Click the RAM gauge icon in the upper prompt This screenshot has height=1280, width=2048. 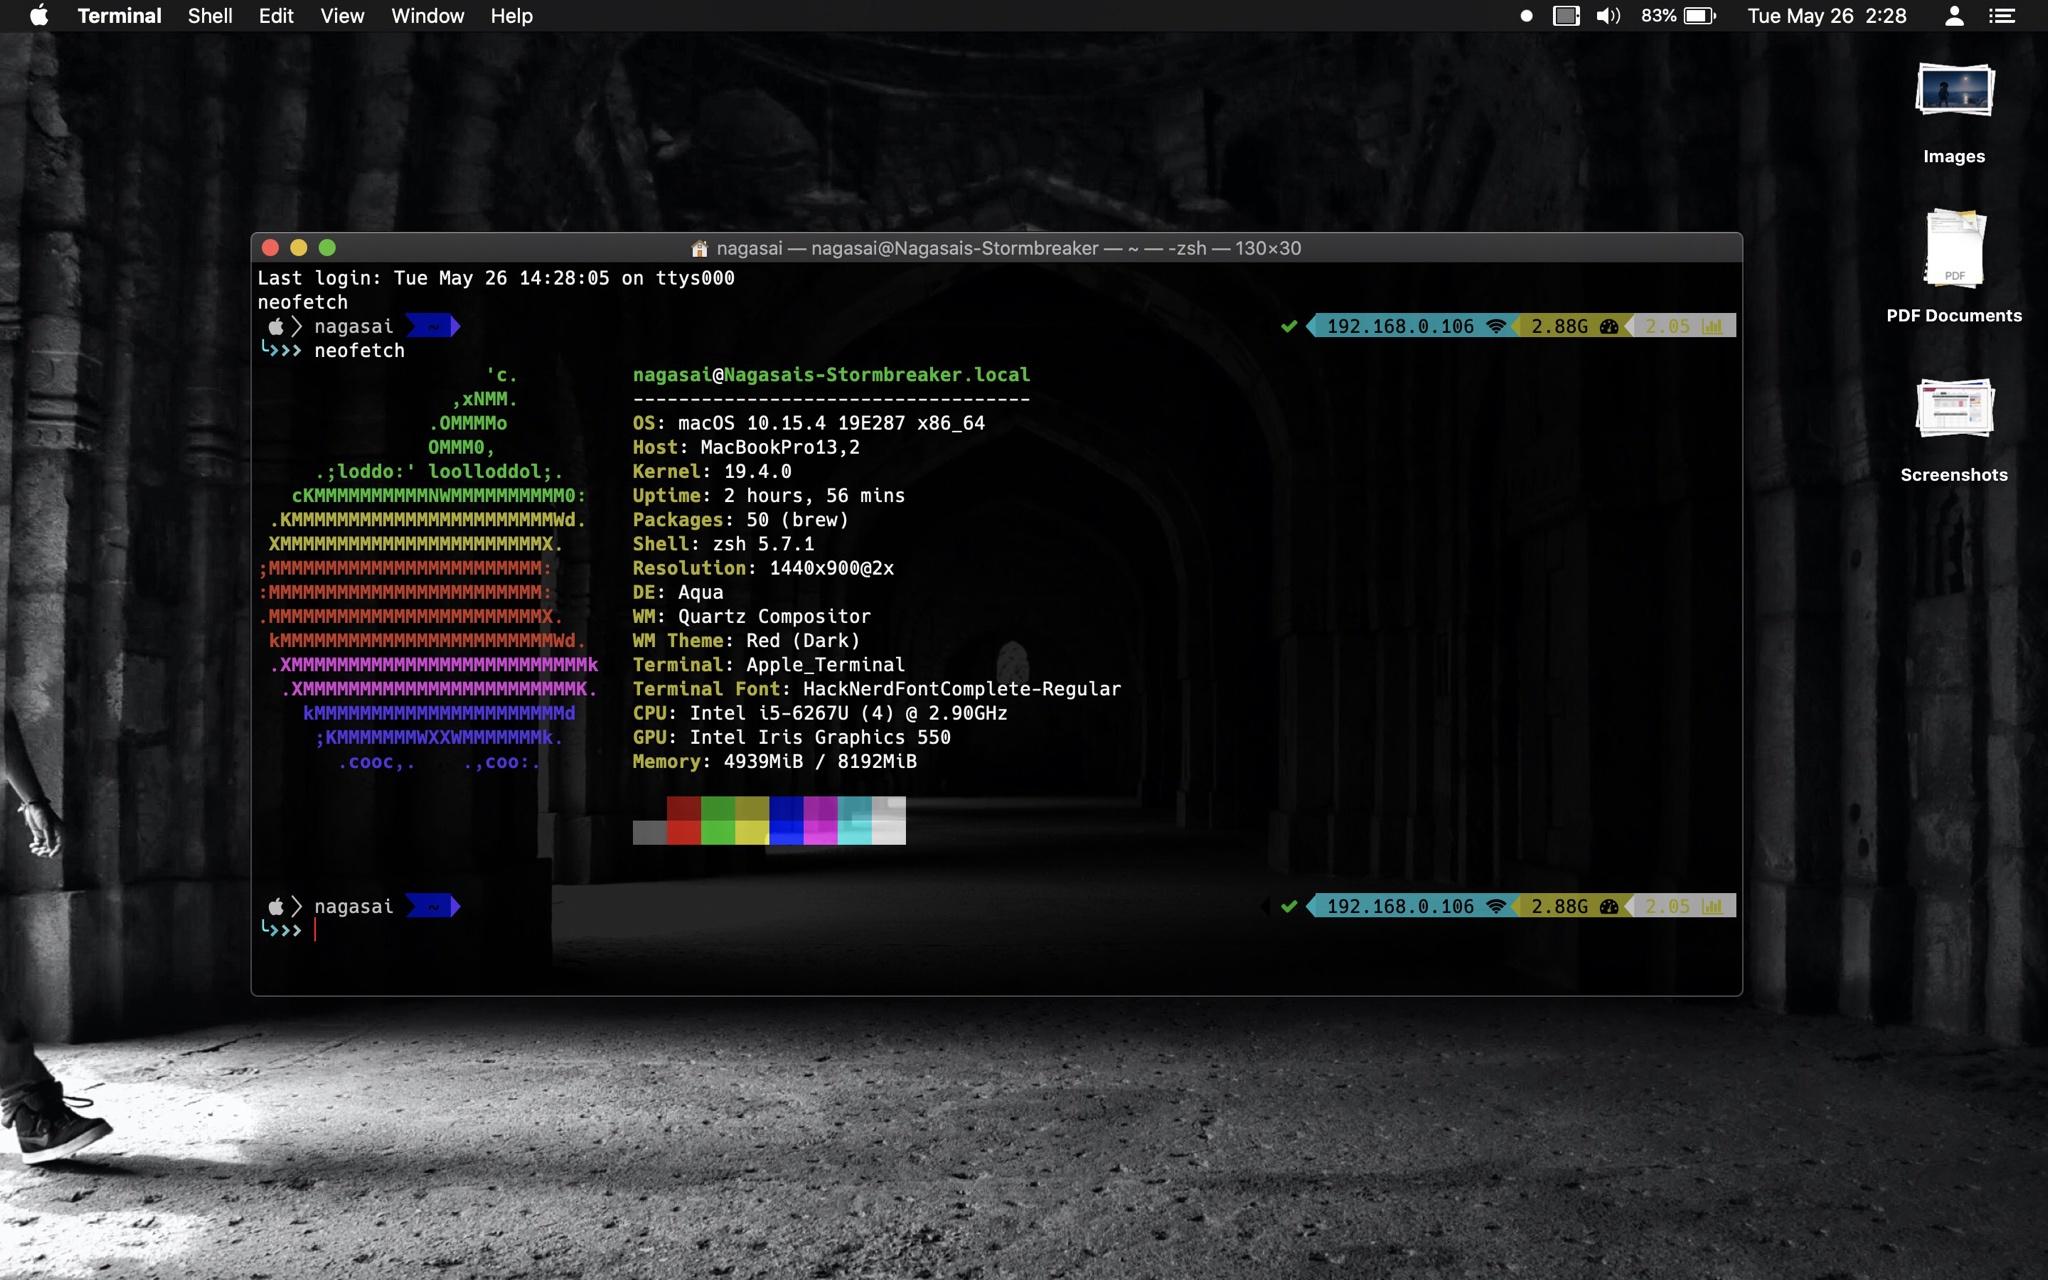pos(1609,326)
